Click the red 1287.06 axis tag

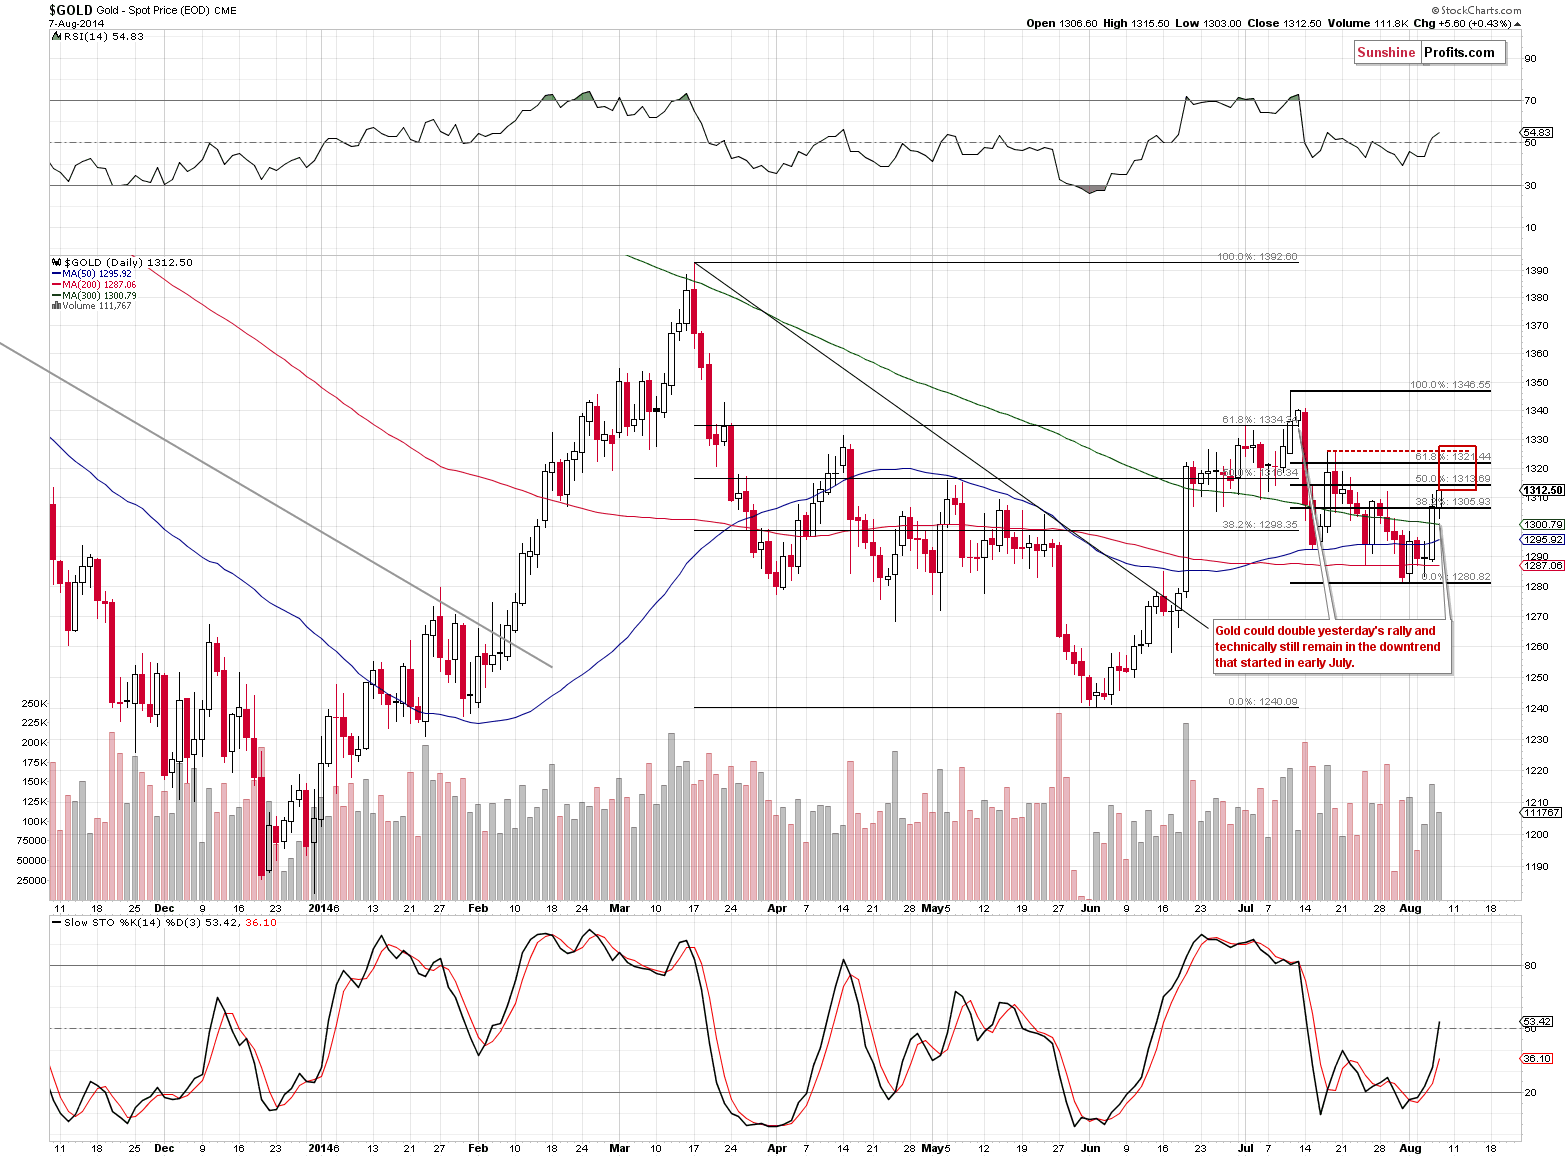click(1542, 565)
